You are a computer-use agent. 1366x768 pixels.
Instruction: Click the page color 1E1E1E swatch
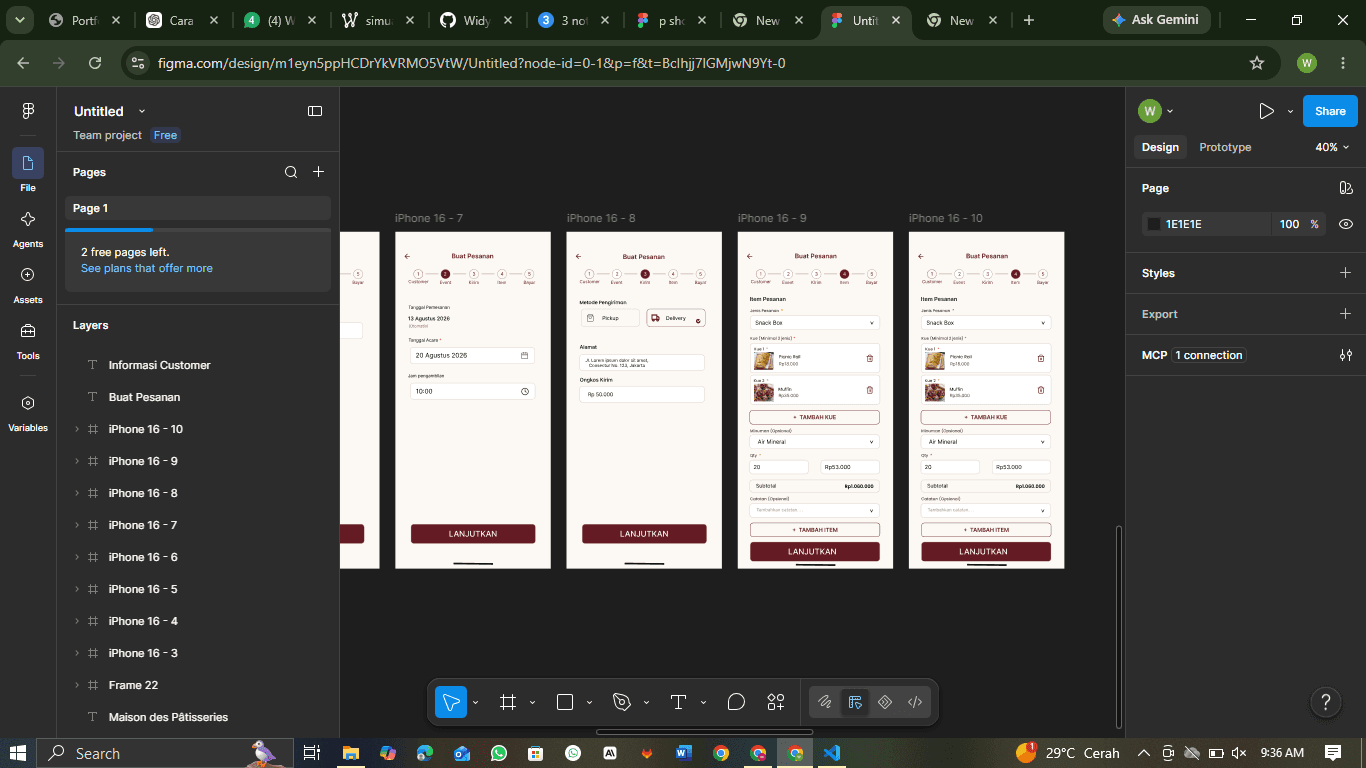pos(1154,224)
